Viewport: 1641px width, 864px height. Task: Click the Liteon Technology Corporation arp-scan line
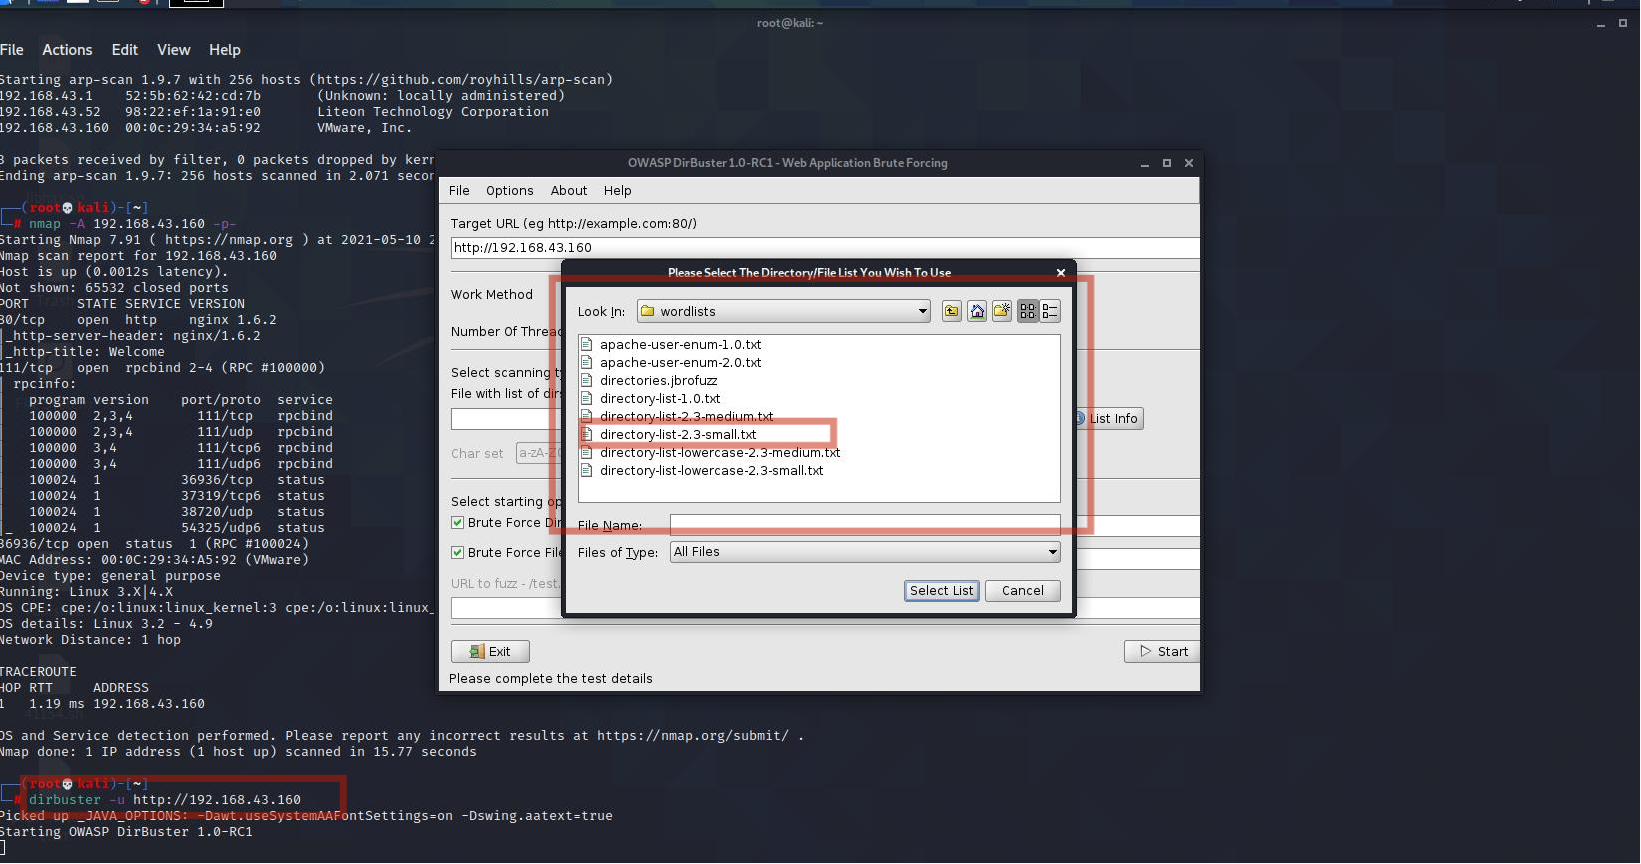click(x=274, y=112)
